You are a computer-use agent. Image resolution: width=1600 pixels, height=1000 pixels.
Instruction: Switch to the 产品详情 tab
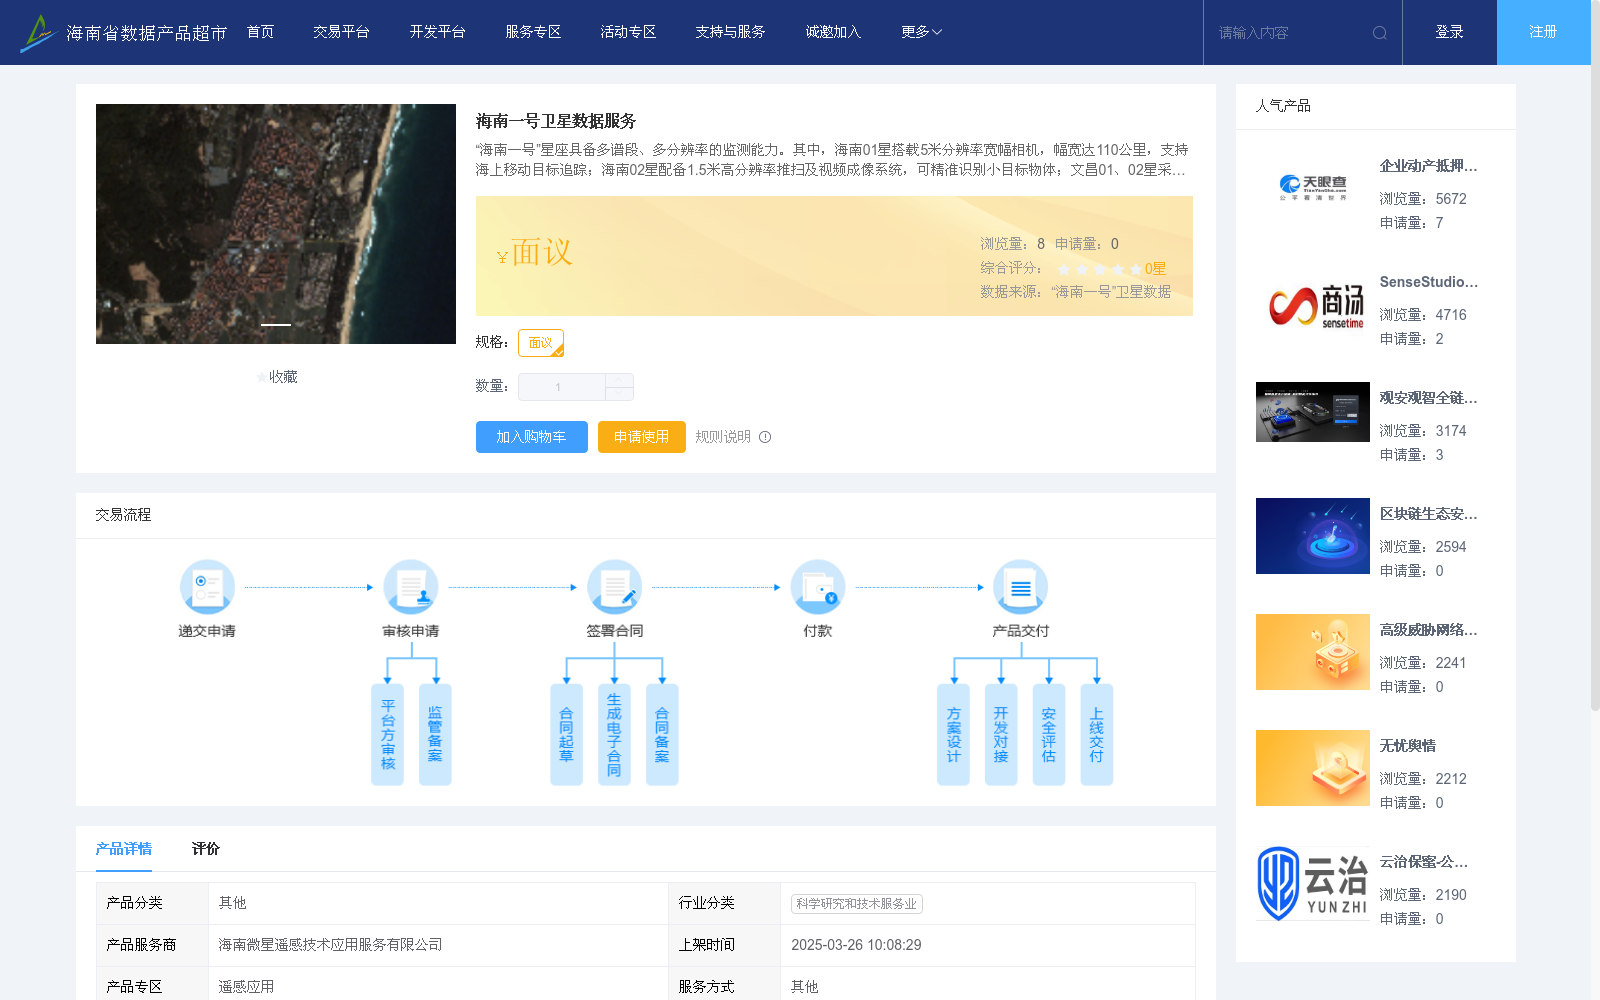click(x=124, y=849)
